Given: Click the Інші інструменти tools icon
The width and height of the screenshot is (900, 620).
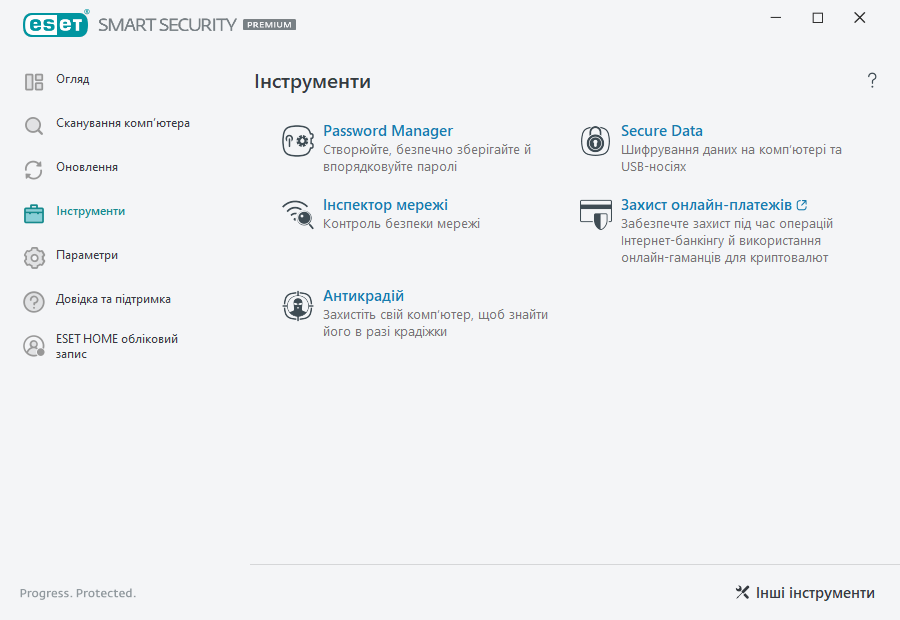Looking at the screenshot, I should (741, 592).
